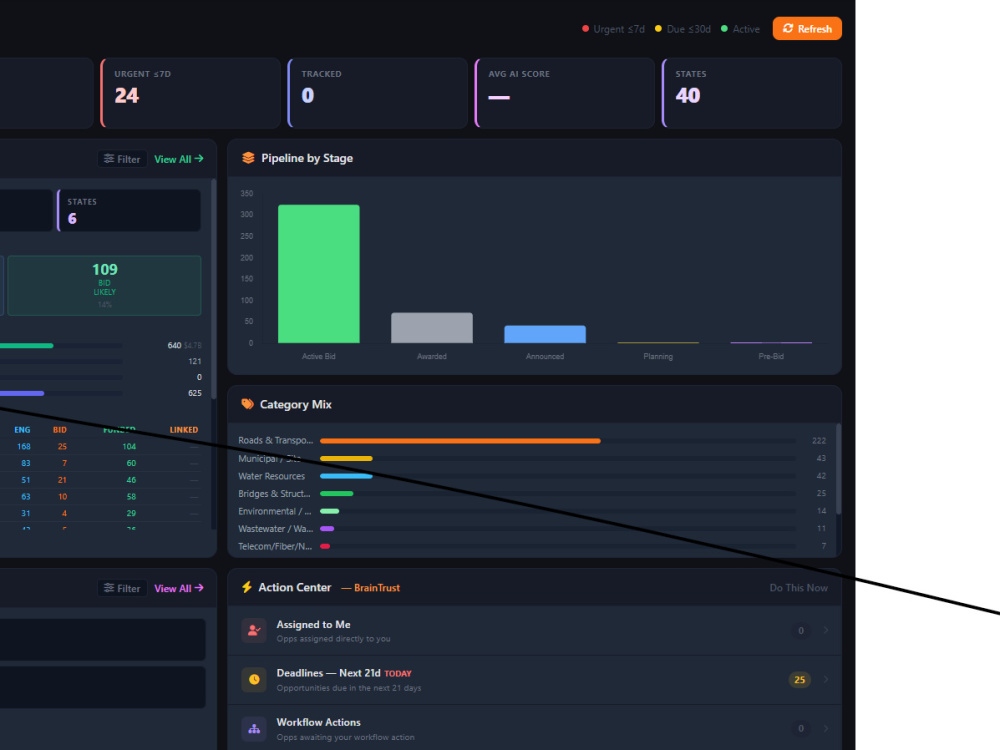
Task: Select the Wastewater category row
Action: tap(532, 529)
